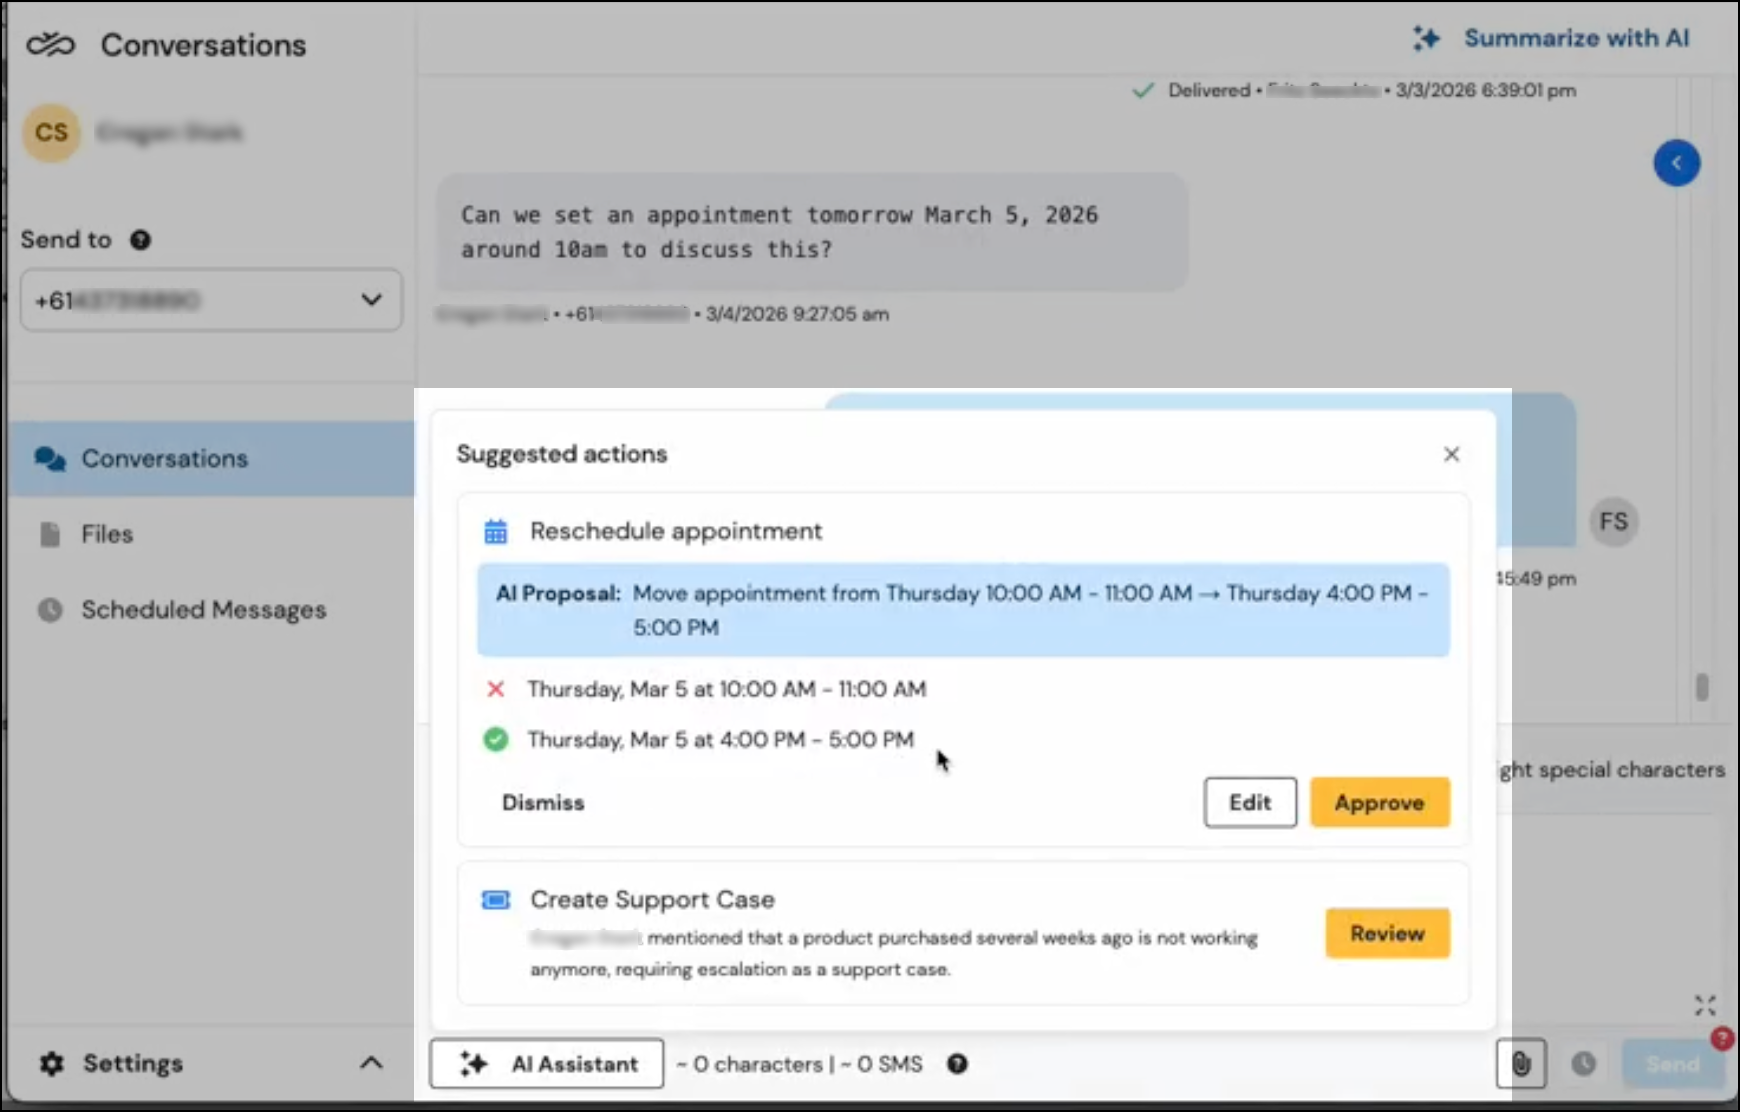Dismiss the reschedule suggestion
1740x1112 pixels.
543,803
